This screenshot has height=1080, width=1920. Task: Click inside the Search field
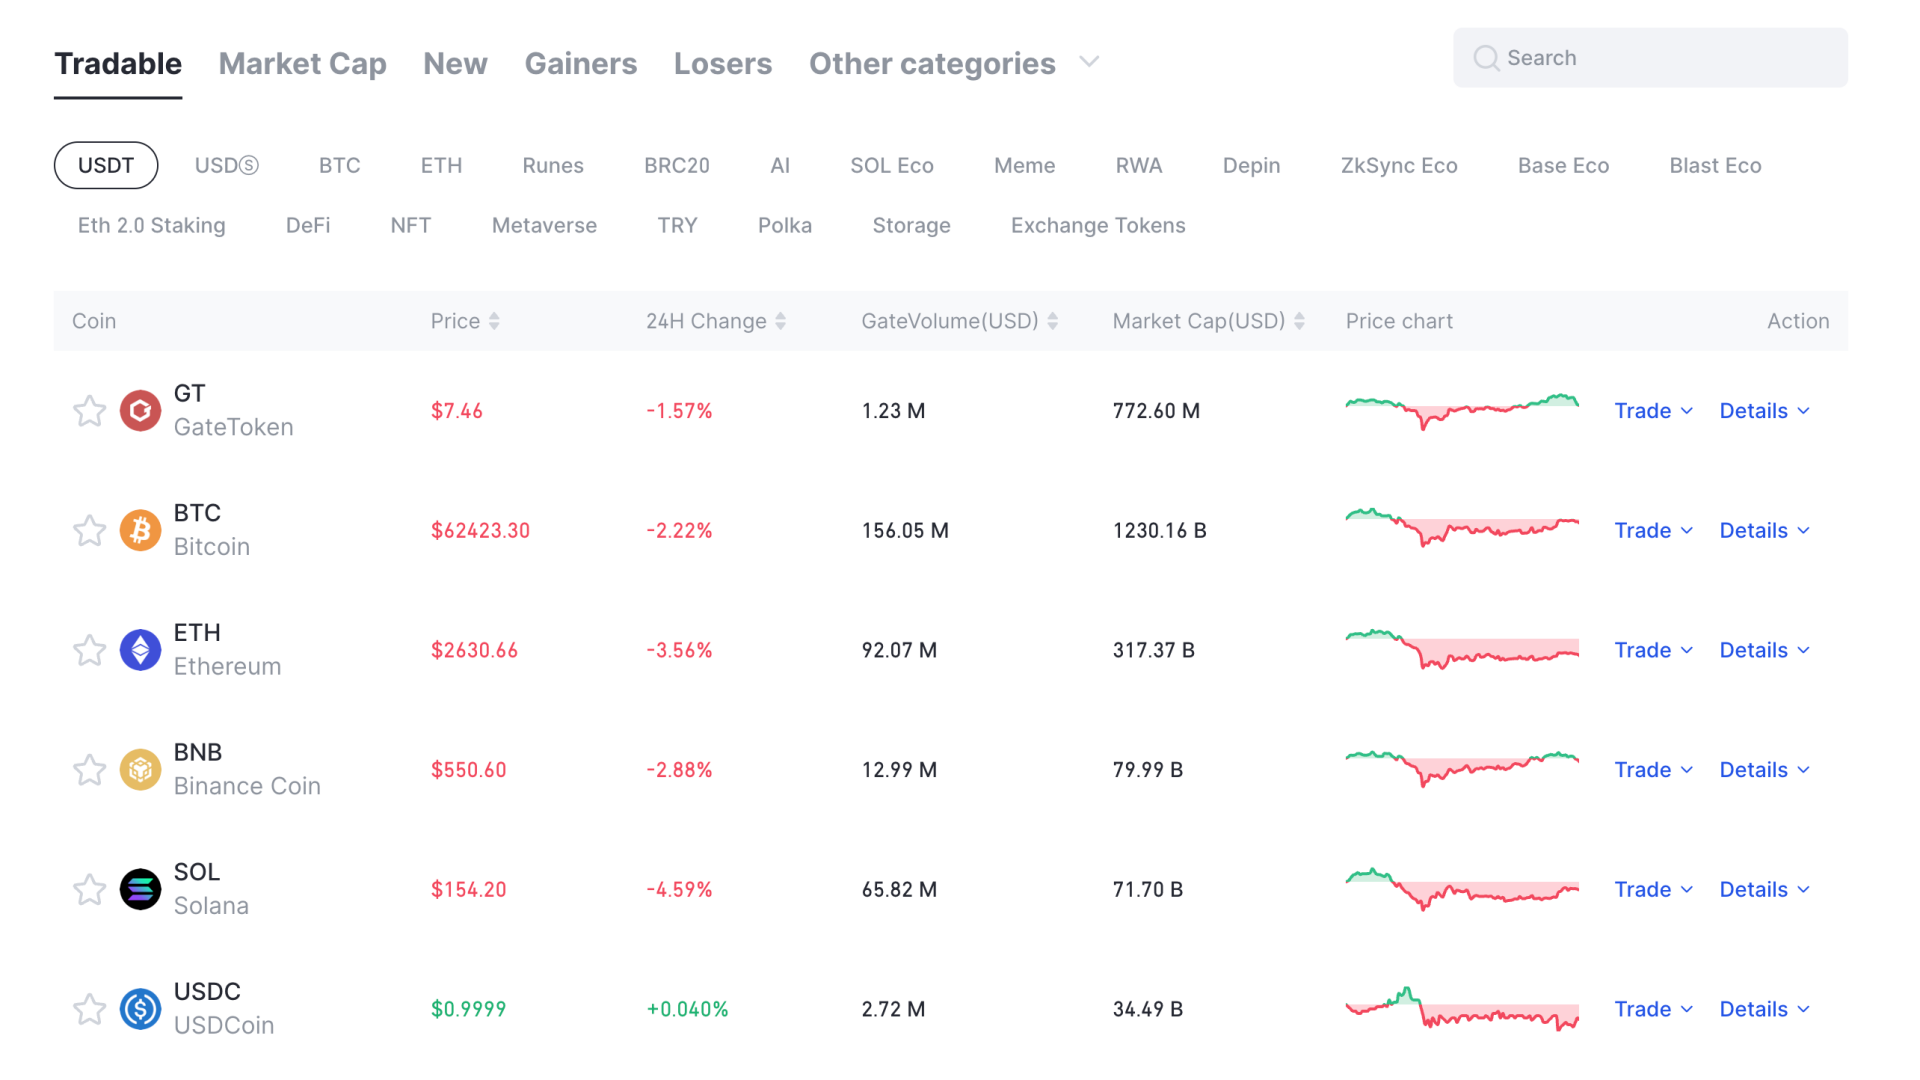1650,57
